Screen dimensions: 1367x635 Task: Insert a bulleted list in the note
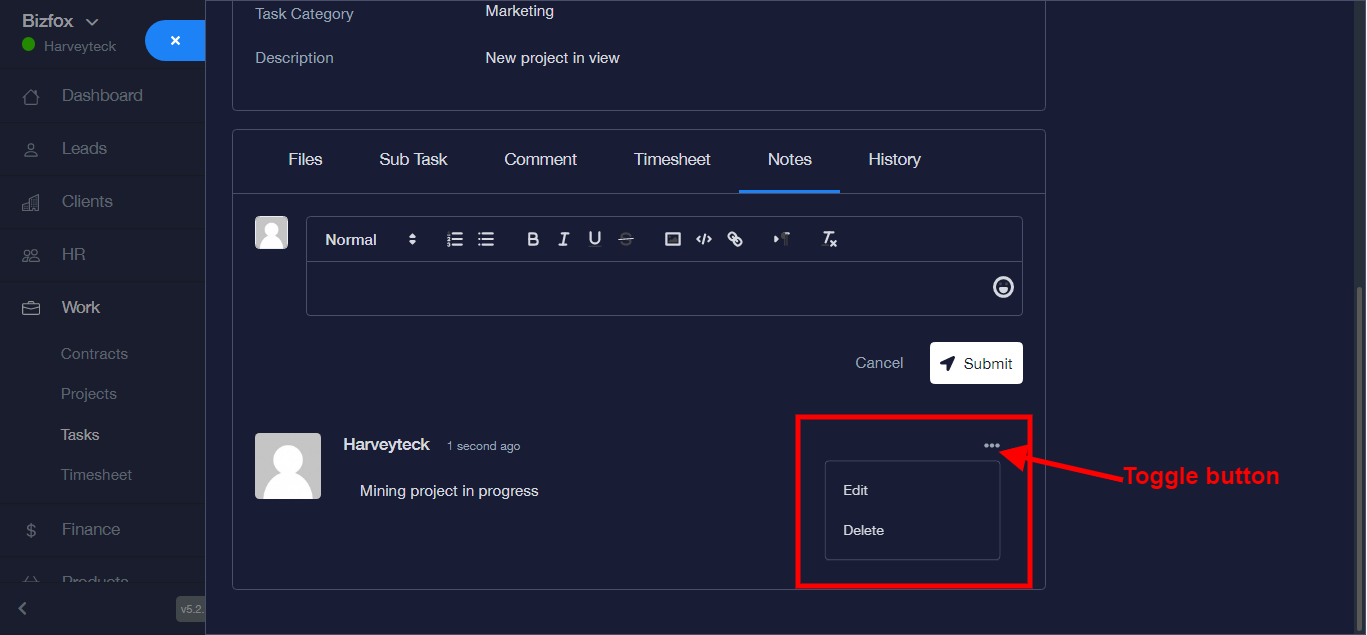click(x=486, y=239)
